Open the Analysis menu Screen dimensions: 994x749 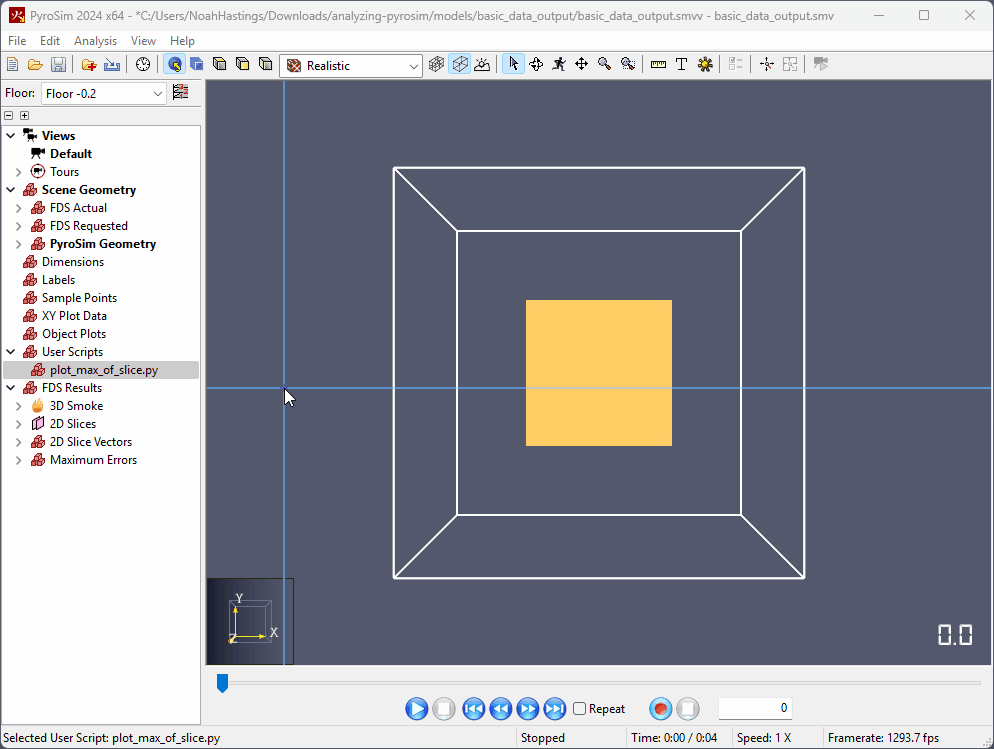(x=95, y=41)
